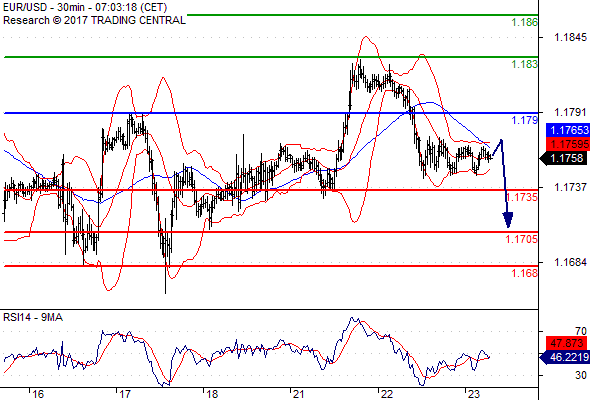
Task: Click the EUR/USD 30min chart title
Action: [x=85, y=7]
